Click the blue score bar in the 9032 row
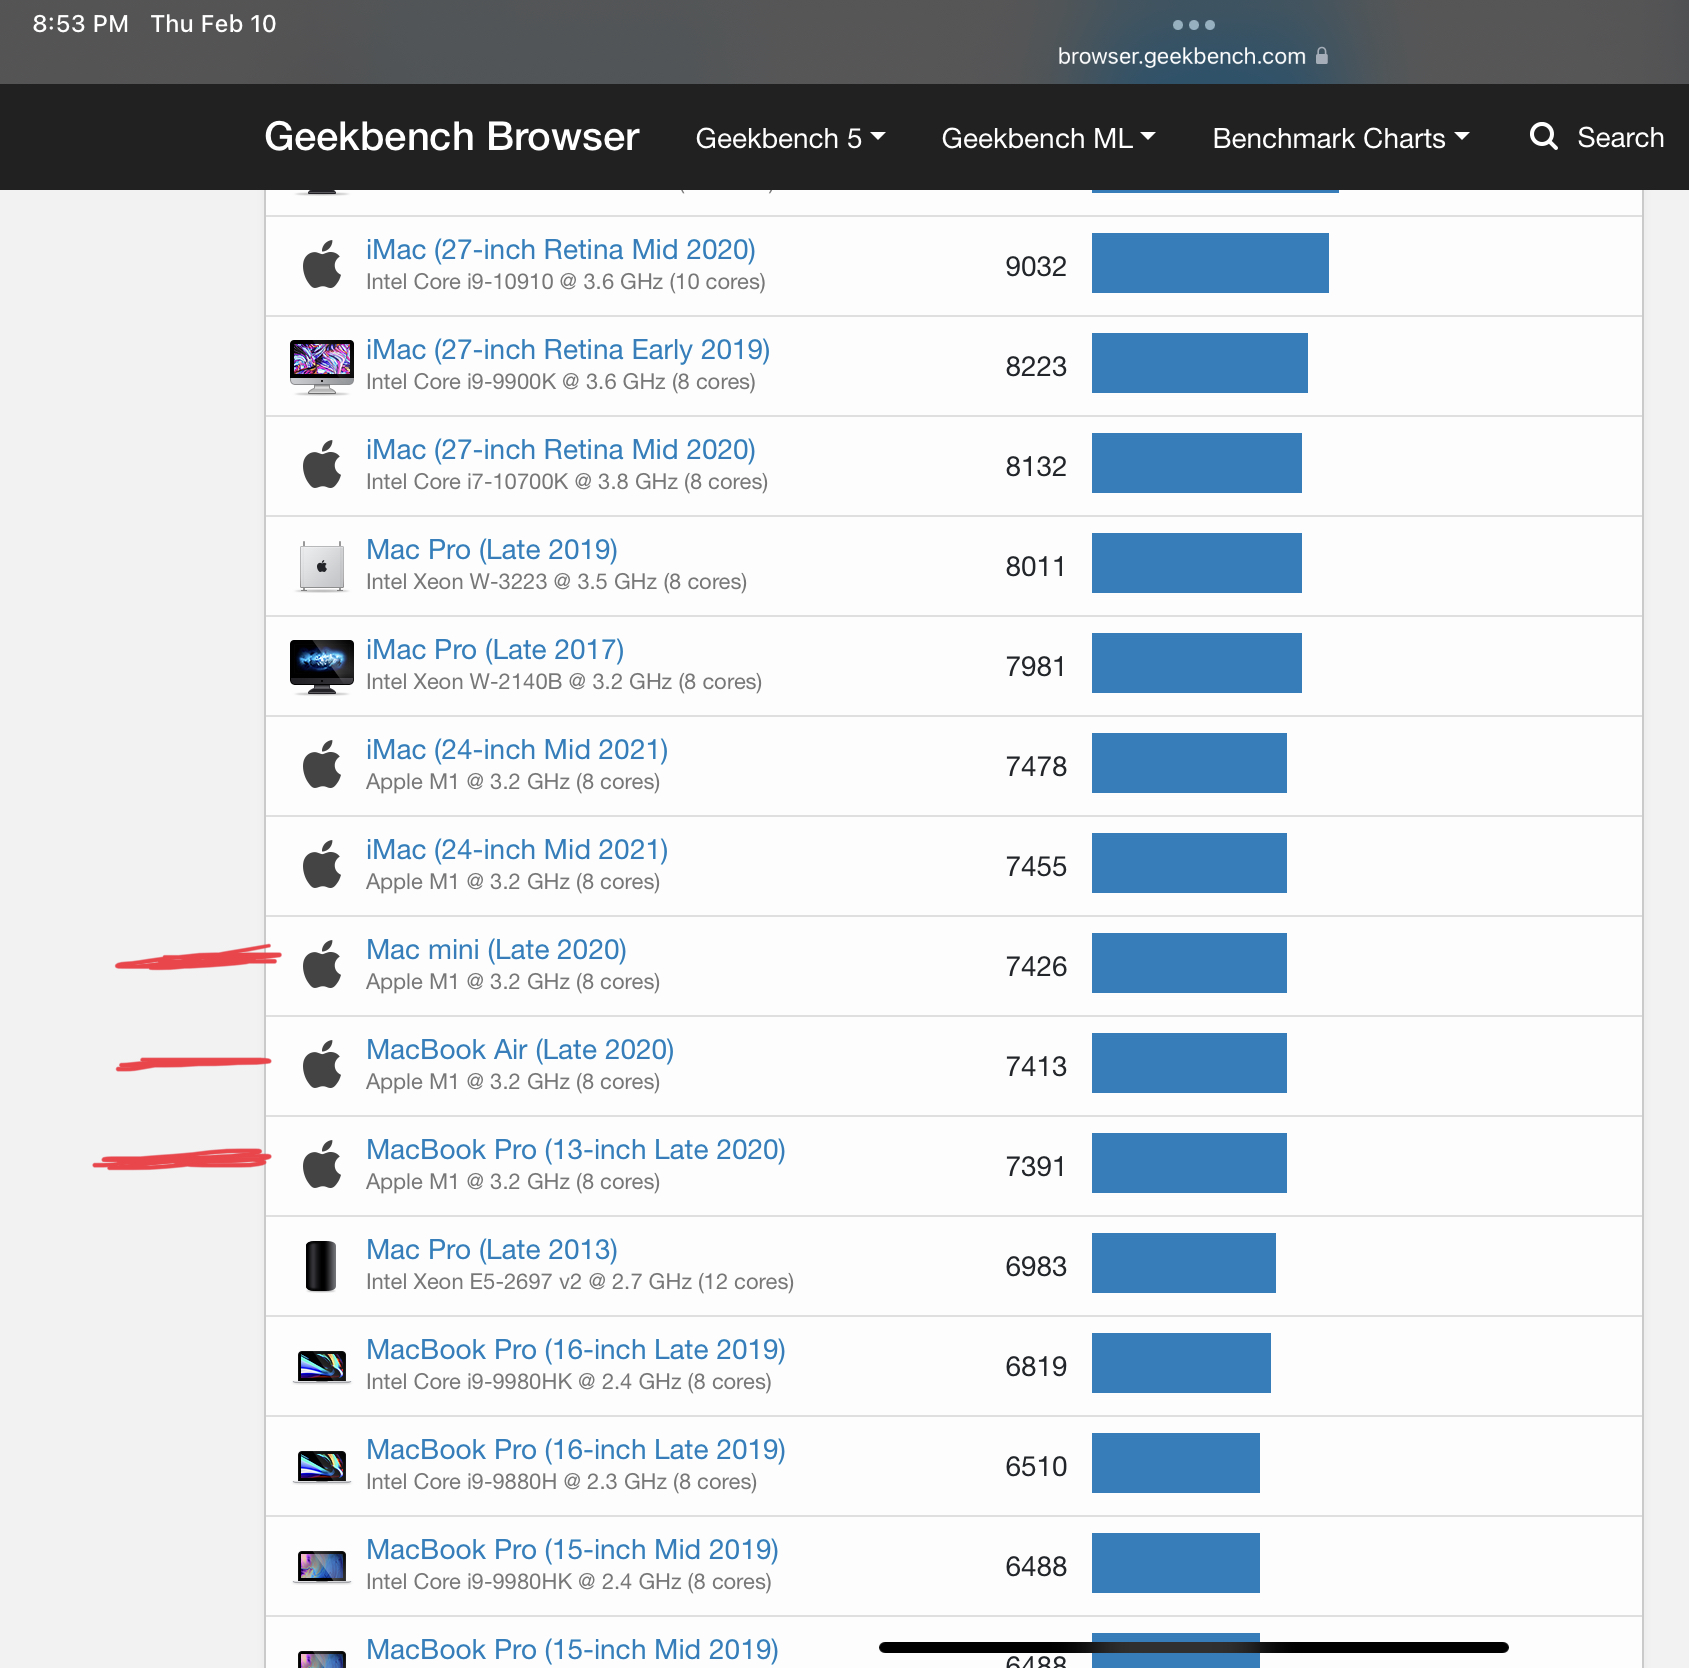Viewport: 1689px width, 1668px height. [x=1210, y=263]
